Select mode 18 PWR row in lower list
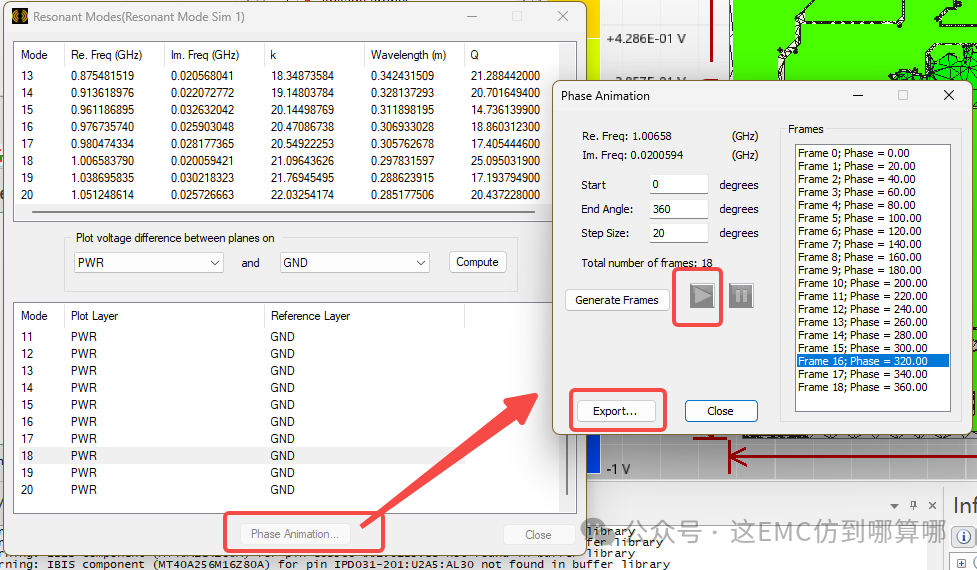The height and width of the screenshot is (570, 977). (241, 456)
